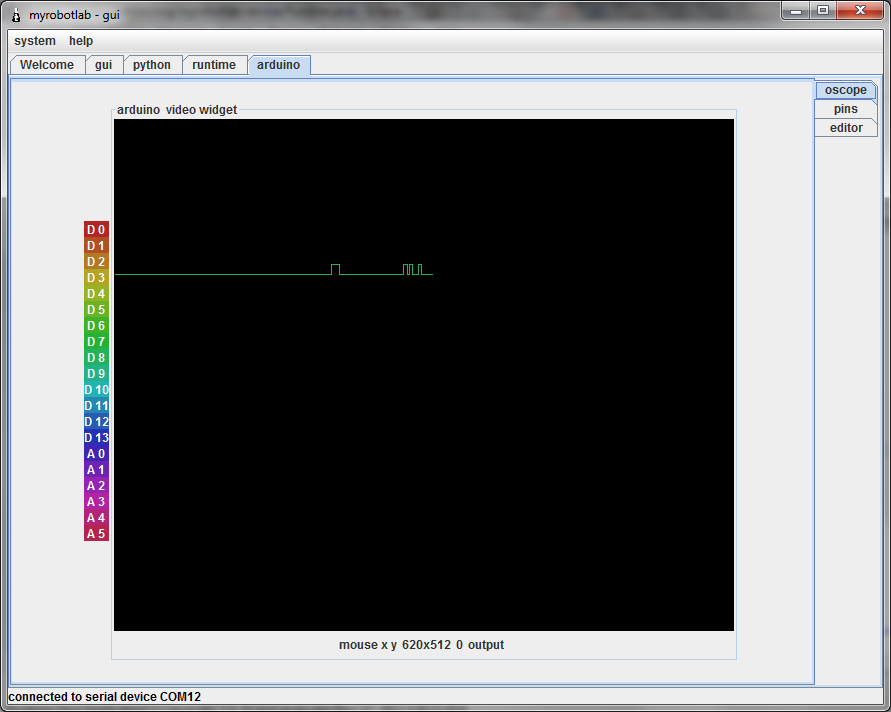Close the myrobotlab window
The image size is (891, 712).
(860, 11)
